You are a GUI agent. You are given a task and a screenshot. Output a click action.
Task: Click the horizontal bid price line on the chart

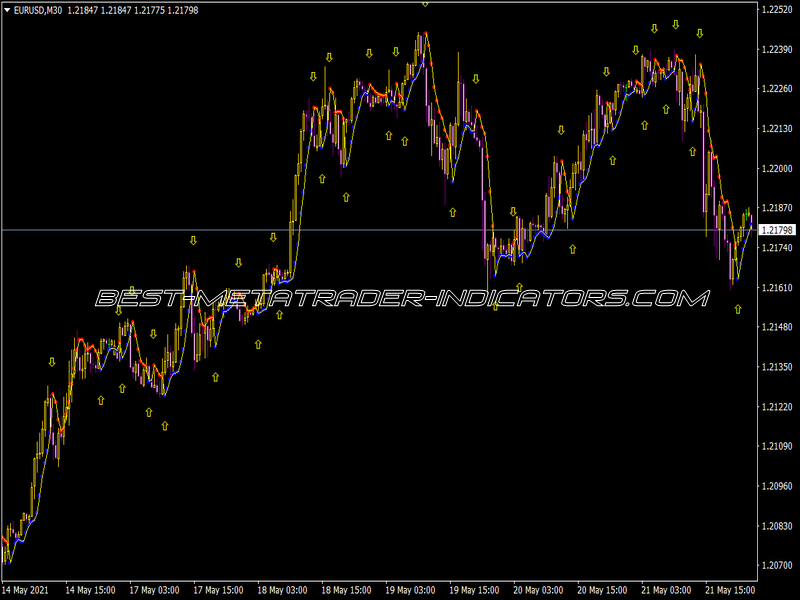click(380, 230)
